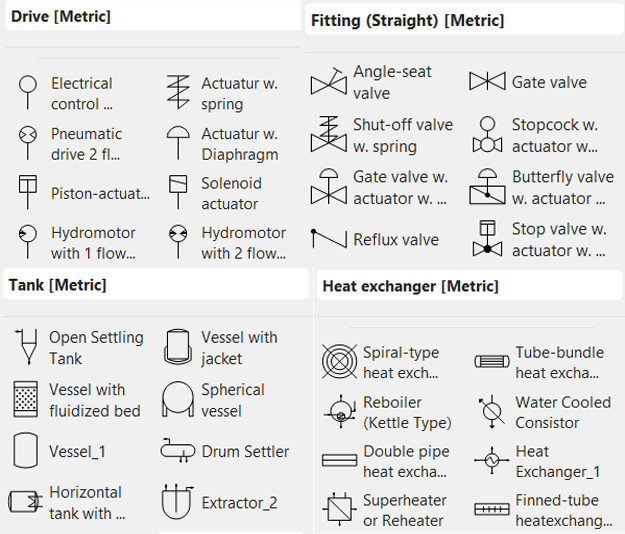Choose the Drum Settler symbol

click(x=178, y=451)
